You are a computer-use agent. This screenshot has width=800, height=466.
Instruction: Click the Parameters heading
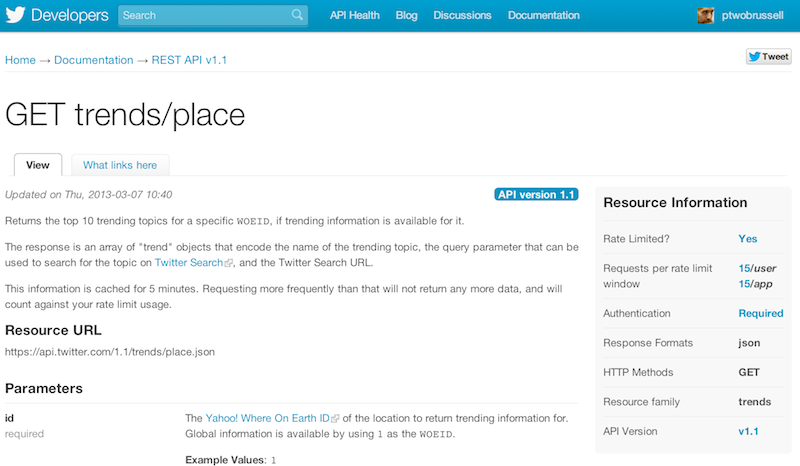click(x=44, y=388)
